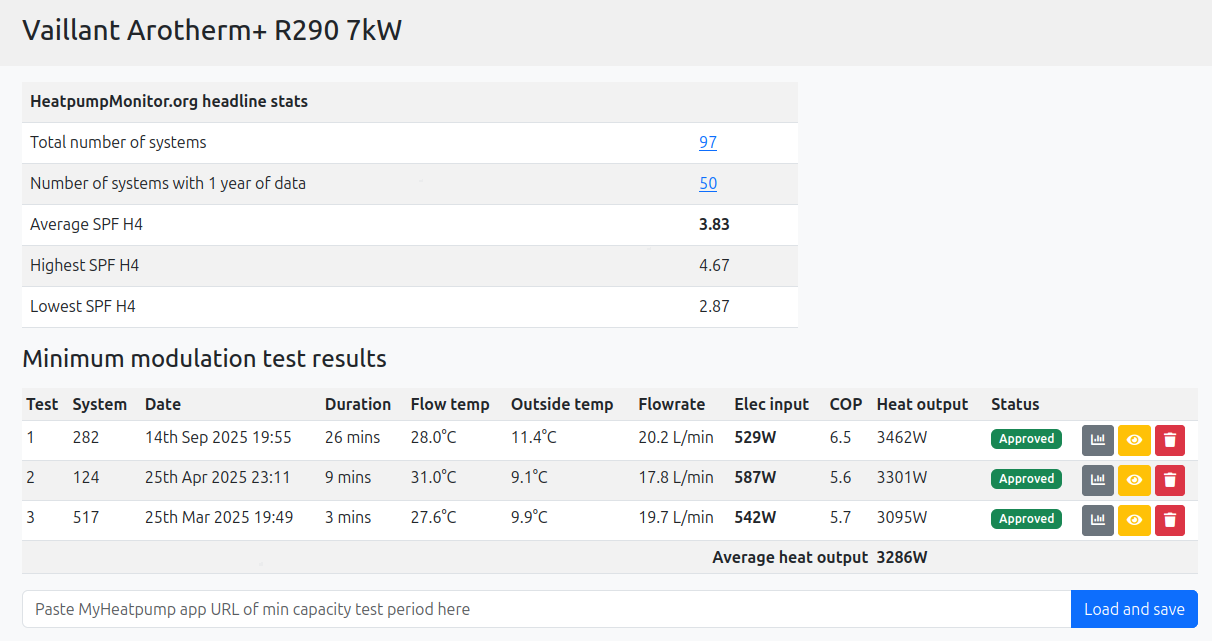Delete test 2 from system 124
The width and height of the screenshot is (1212, 641).
click(x=1169, y=480)
